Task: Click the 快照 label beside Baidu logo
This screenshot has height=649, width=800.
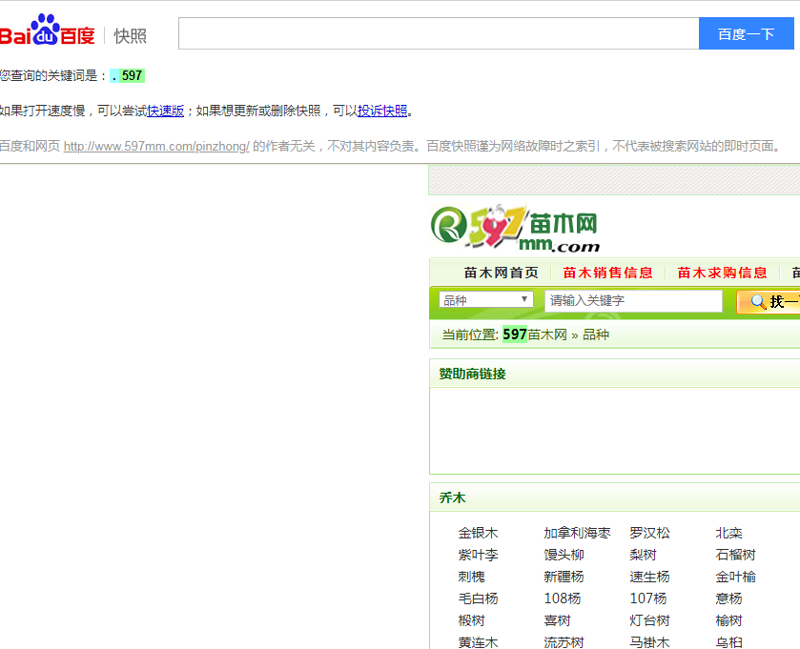Action: (130, 36)
